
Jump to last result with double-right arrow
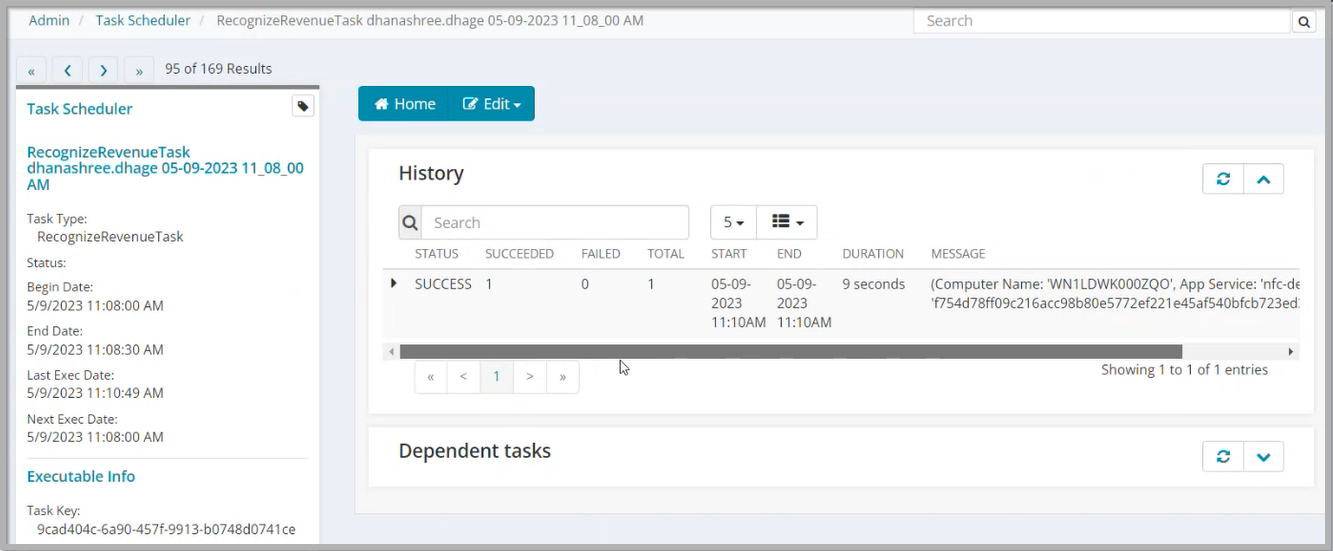point(139,71)
